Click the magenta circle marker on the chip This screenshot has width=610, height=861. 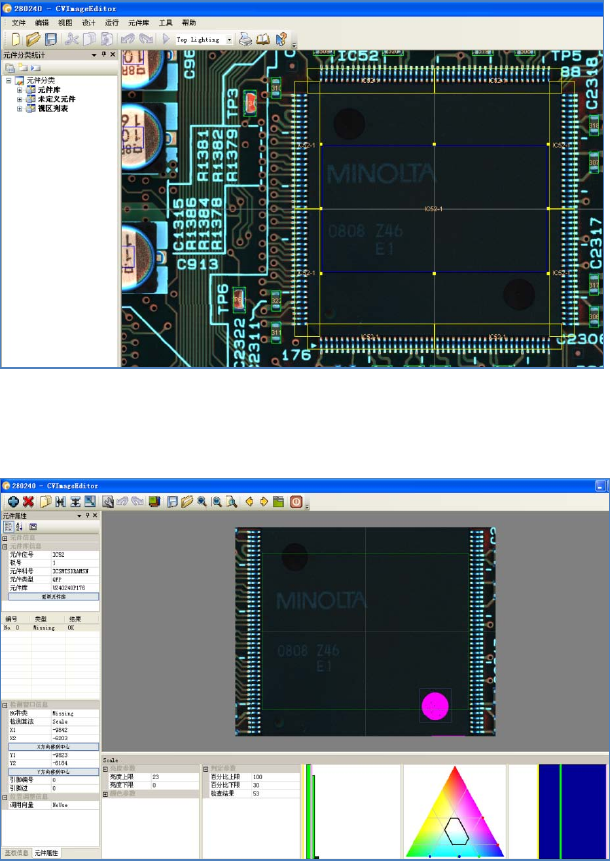(x=435, y=706)
